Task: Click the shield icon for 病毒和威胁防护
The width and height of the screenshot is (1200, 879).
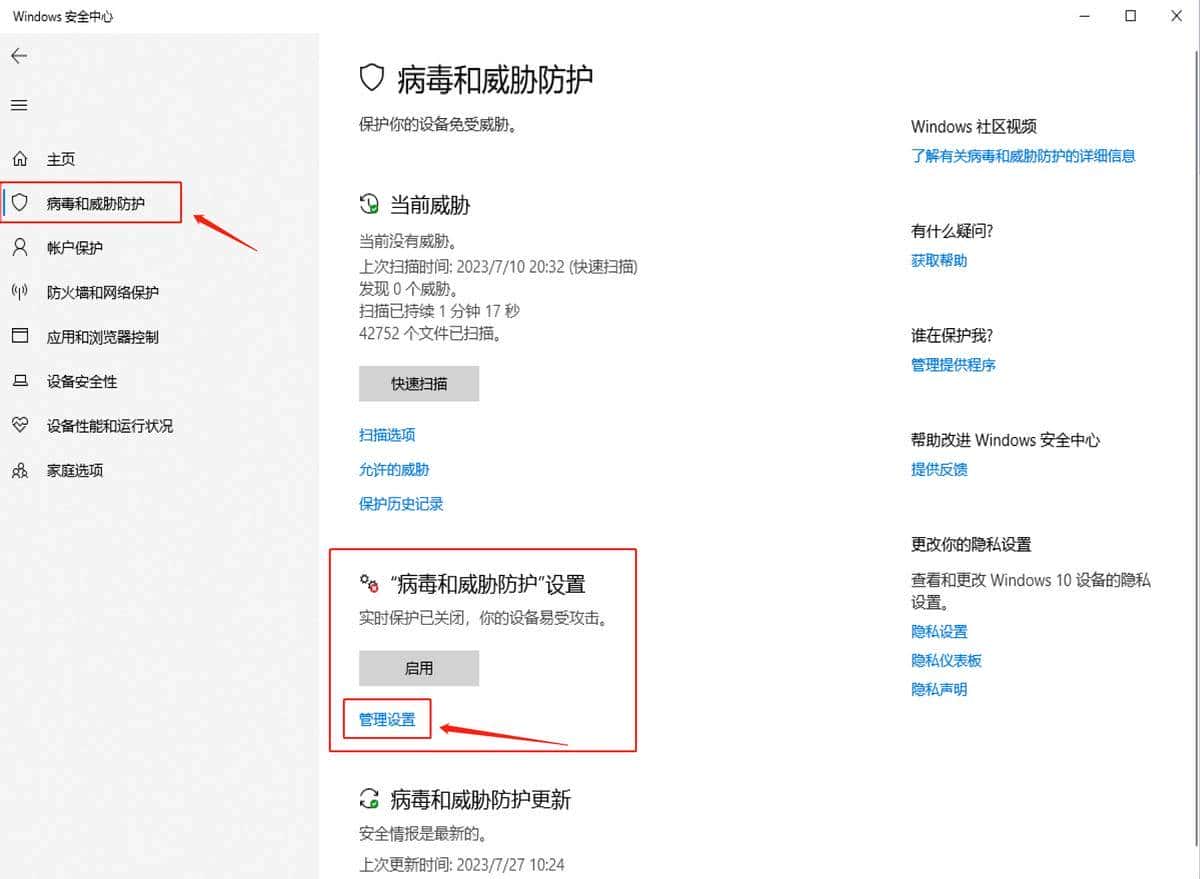Action: [20, 203]
